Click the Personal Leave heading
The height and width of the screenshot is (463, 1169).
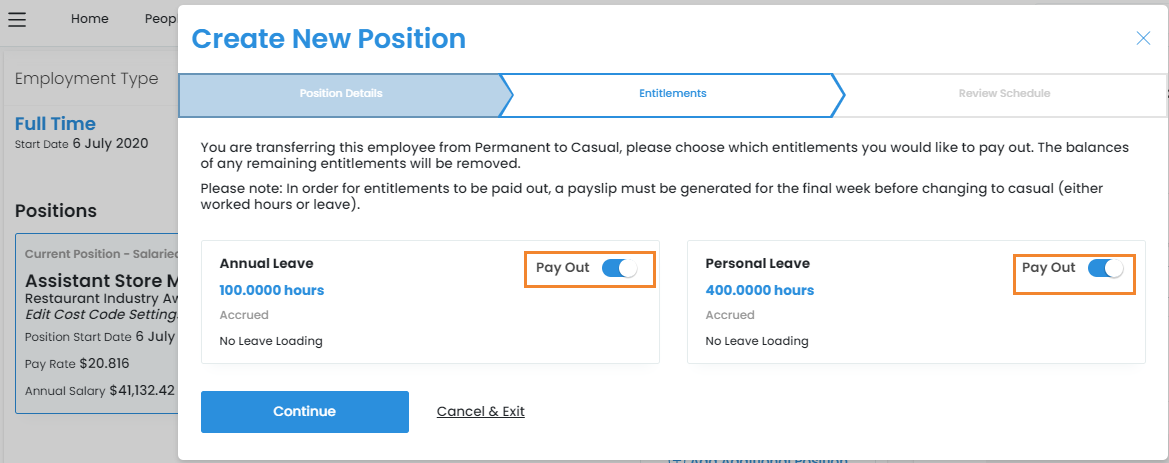757,264
